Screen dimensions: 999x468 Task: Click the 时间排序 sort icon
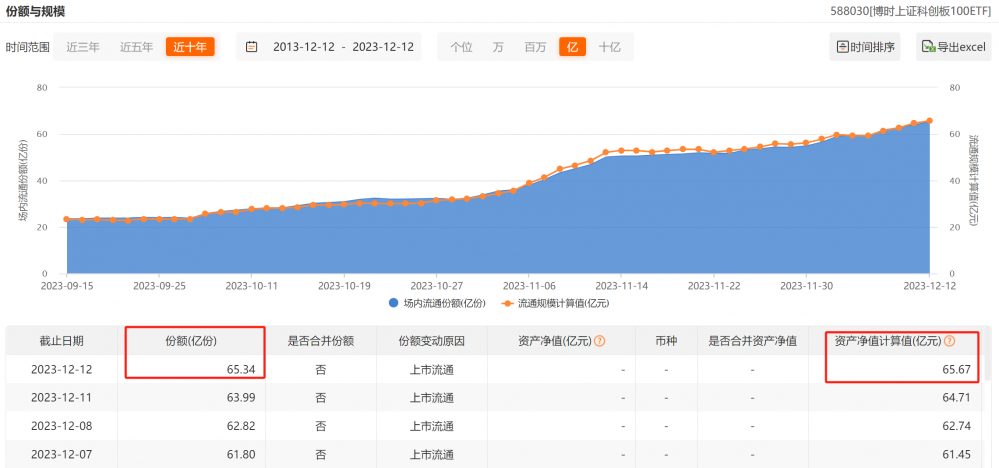click(x=842, y=47)
